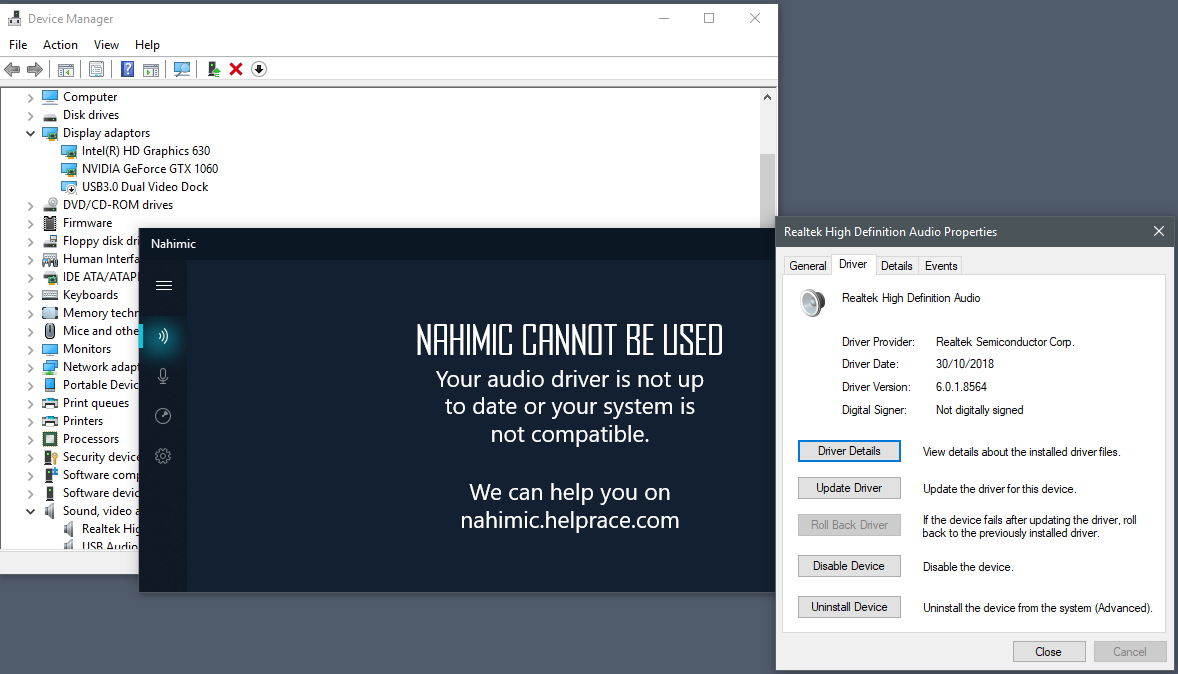Click the action pane toolbar icon beside Help
This screenshot has height=674, width=1178.
[x=151, y=69]
